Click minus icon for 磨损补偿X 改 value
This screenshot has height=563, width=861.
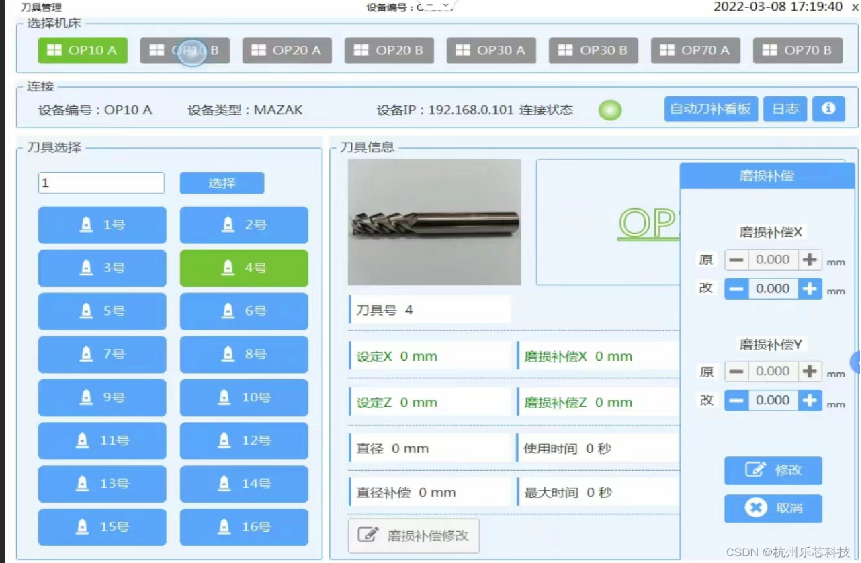pos(736,289)
